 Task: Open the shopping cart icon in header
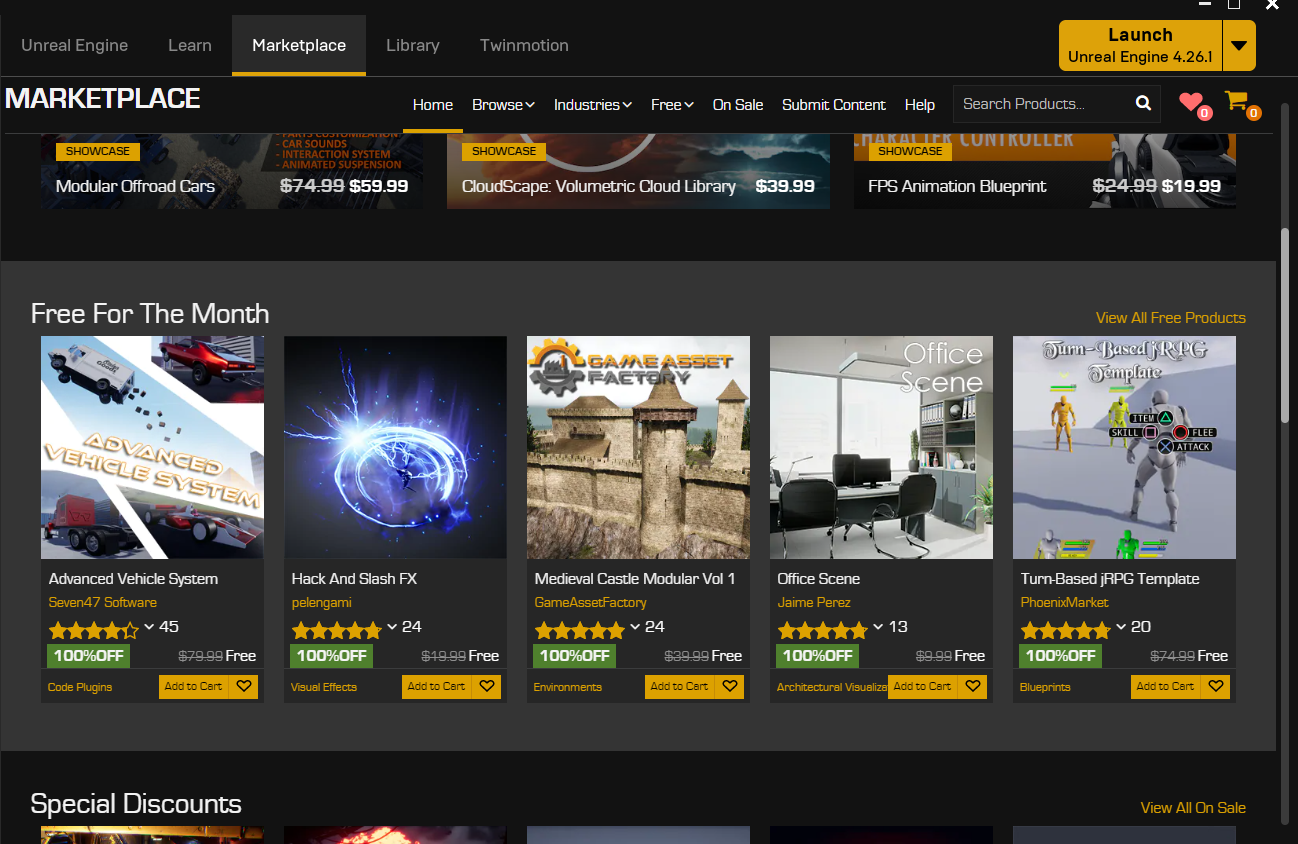(1237, 101)
